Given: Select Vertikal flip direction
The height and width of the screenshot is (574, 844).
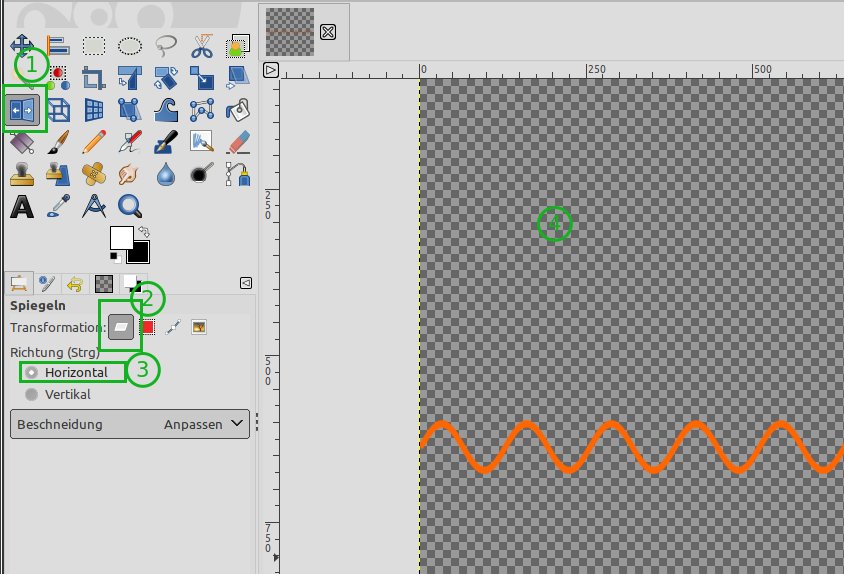Looking at the screenshot, I should (58, 394).
